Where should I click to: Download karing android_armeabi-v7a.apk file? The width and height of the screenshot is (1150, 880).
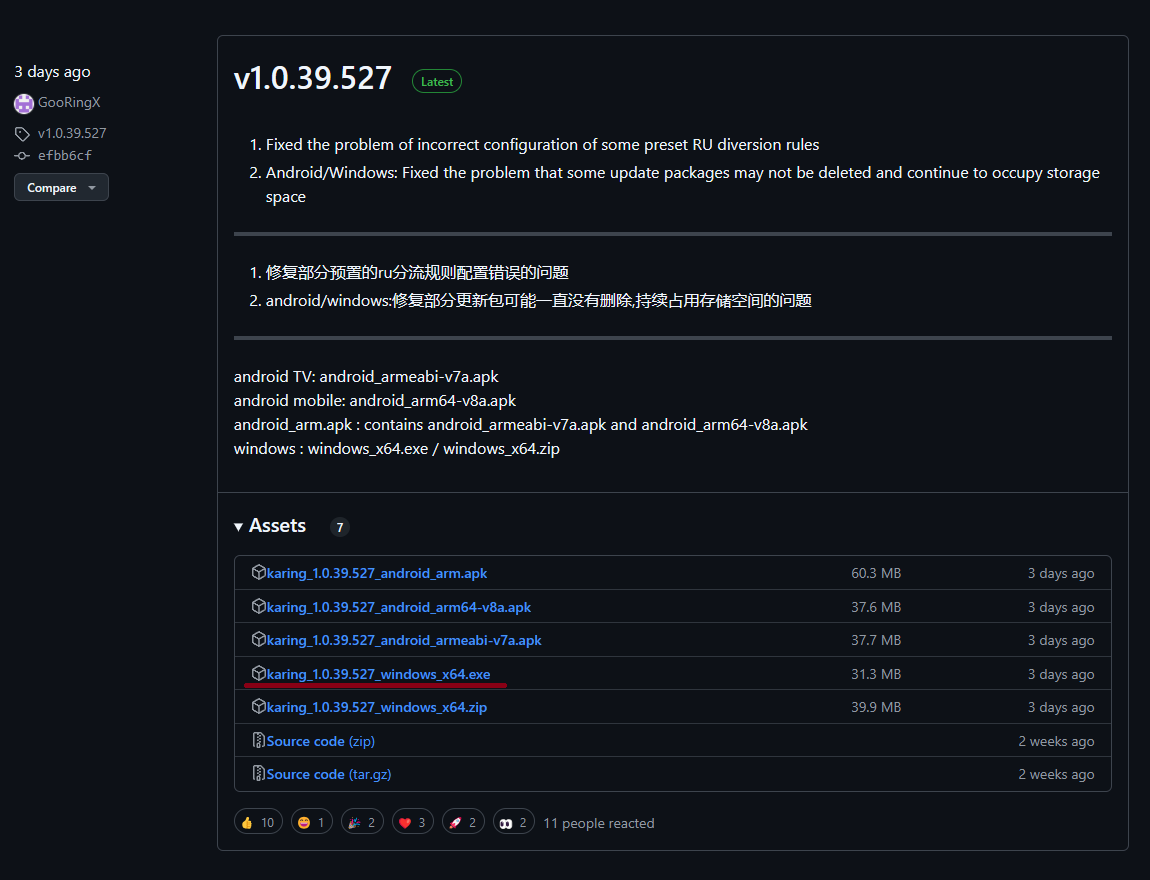pos(404,640)
